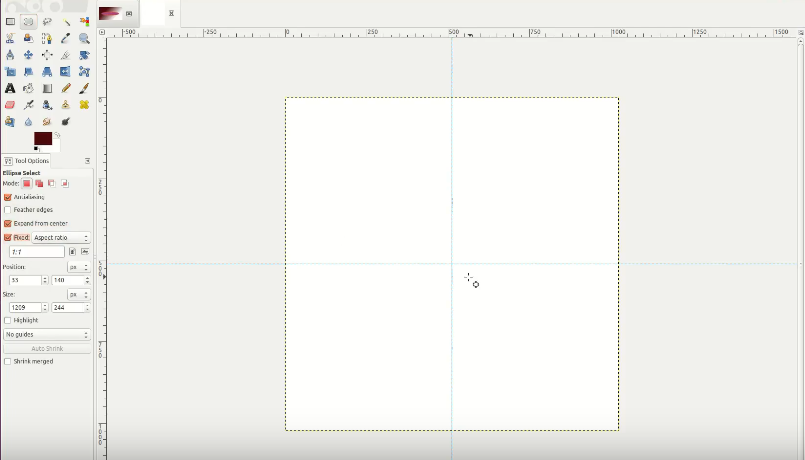This screenshot has height=460, width=805.
Task: Select the Perspective Clone tool
Action: (x=10, y=122)
